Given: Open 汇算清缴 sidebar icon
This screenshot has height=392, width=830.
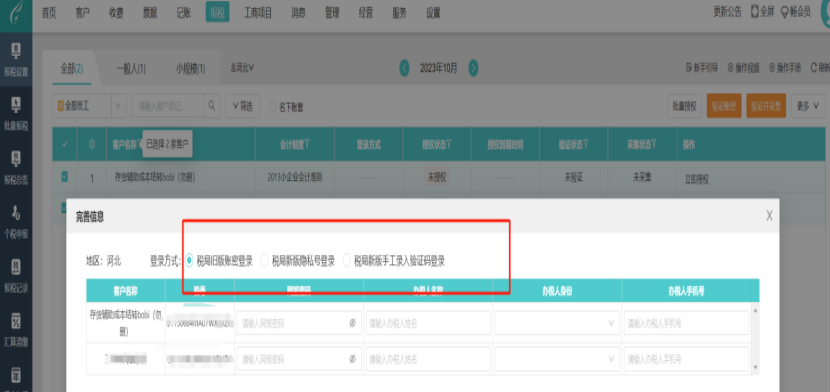Looking at the screenshot, I should coord(16,329).
